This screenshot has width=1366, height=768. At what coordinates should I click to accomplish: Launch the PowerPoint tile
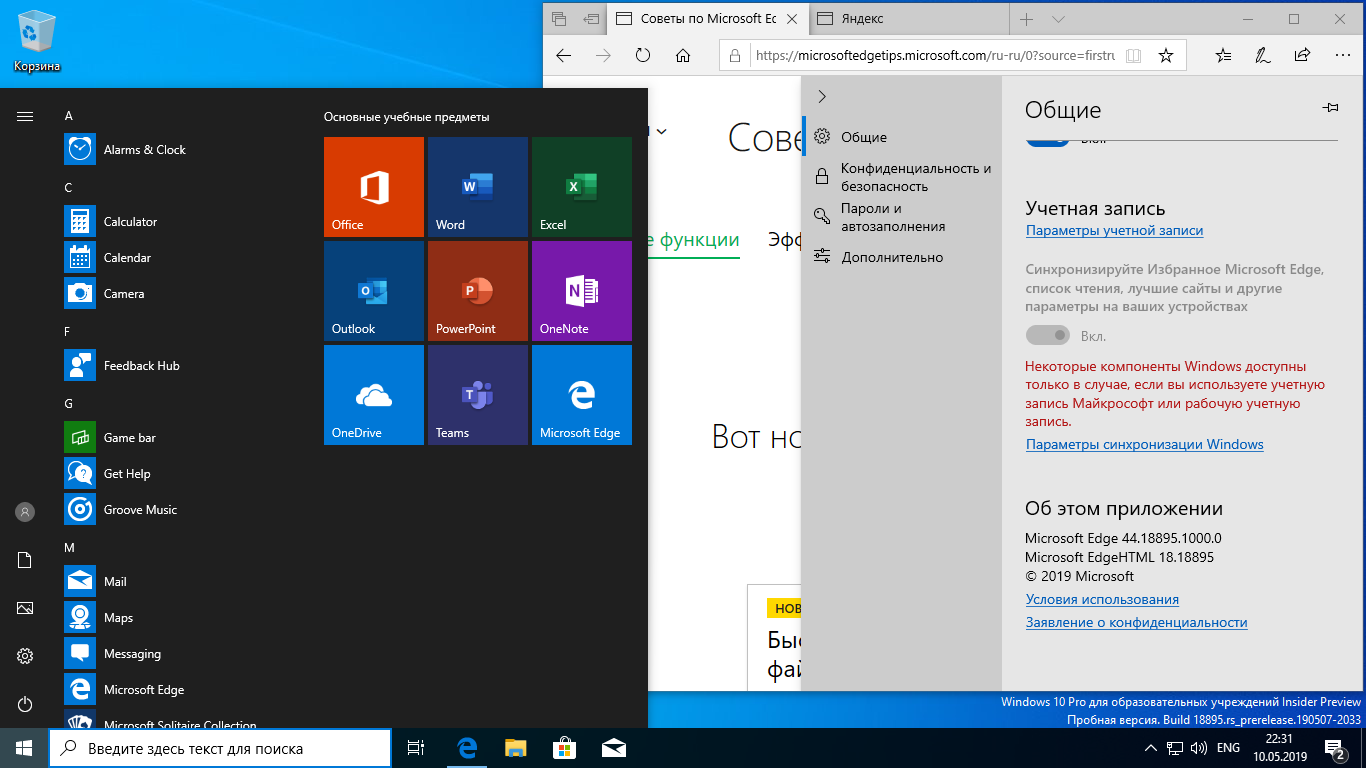click(x=478, y=291)
